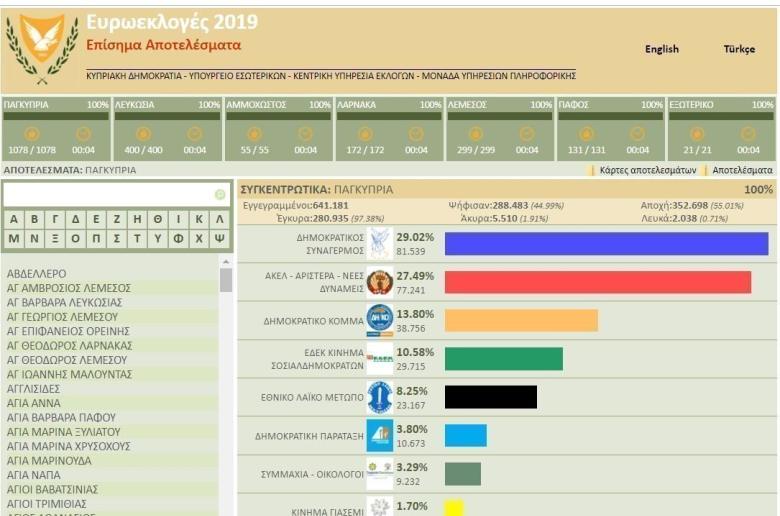Open the Symmachia - Ecologists logo
Image resolution: width=780 pixels, height=516 pixels.
tap(380, 474)
